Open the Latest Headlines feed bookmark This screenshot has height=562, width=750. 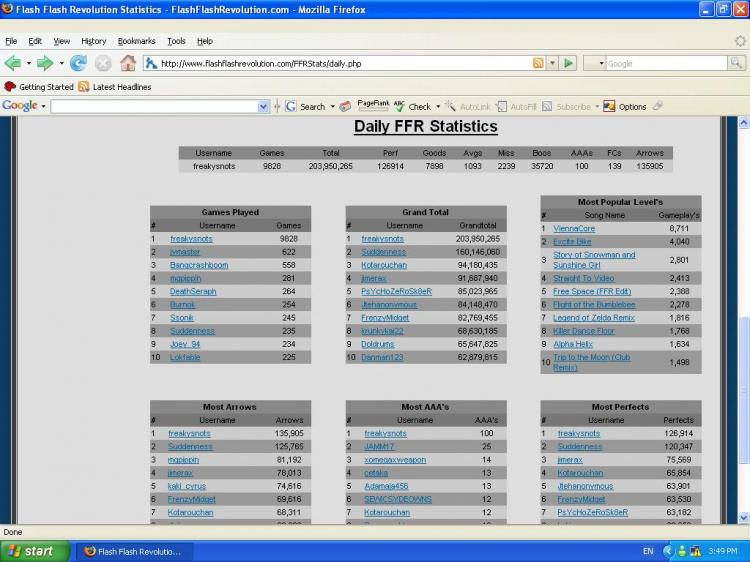(115, 87)
